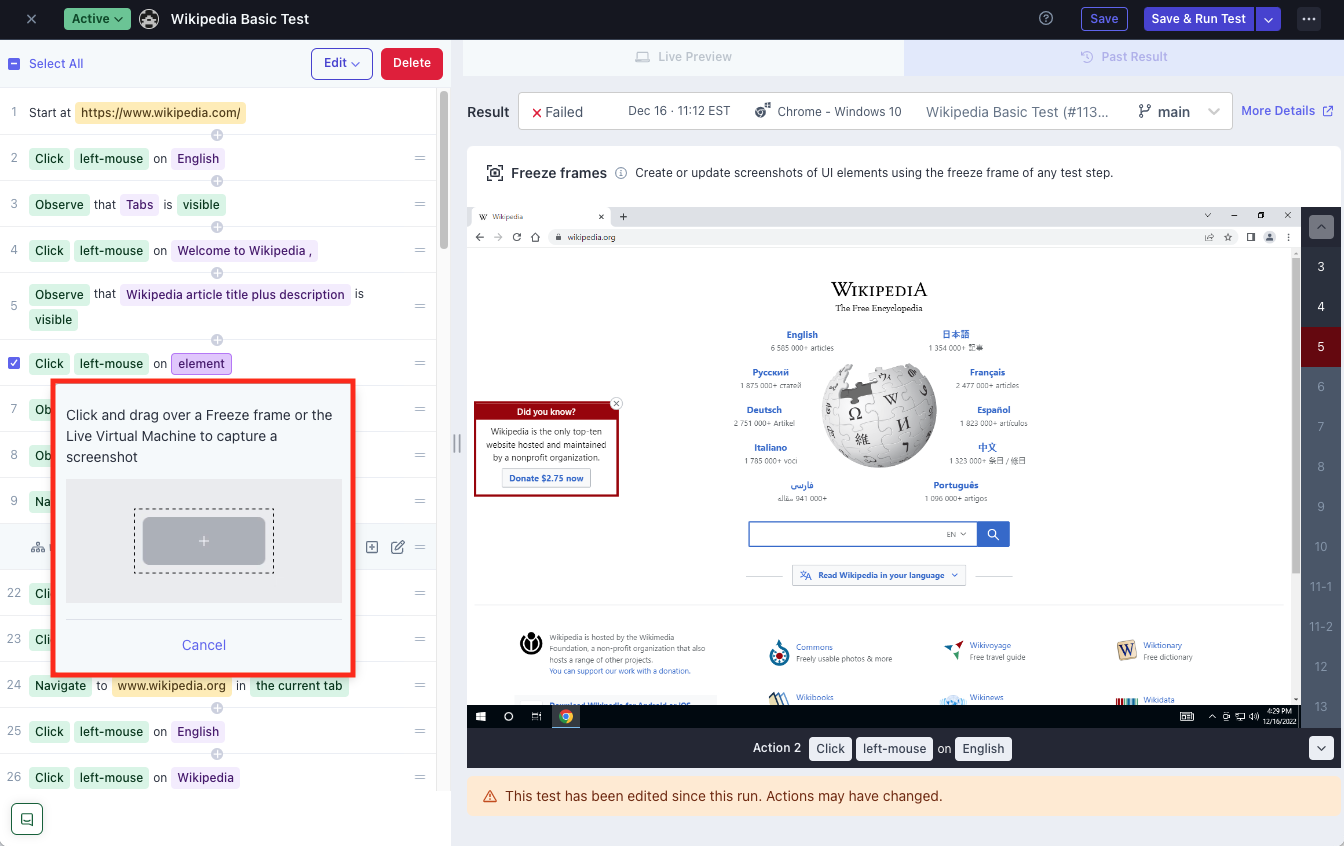
Task: Open the Edit dropdown
Action: pyautogui.click(x=342, y=63)
